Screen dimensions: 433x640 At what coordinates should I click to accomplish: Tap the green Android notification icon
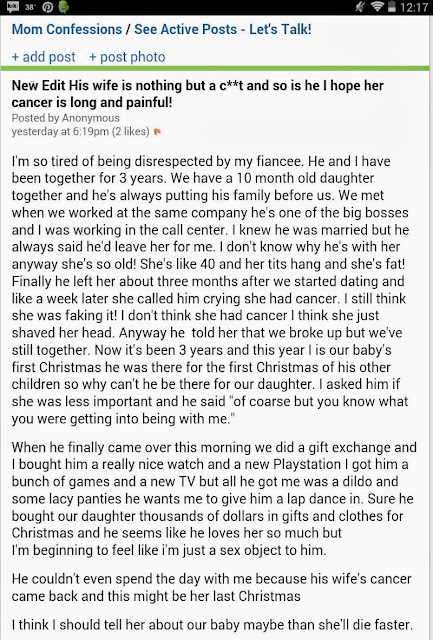click(x=64, y=7)
